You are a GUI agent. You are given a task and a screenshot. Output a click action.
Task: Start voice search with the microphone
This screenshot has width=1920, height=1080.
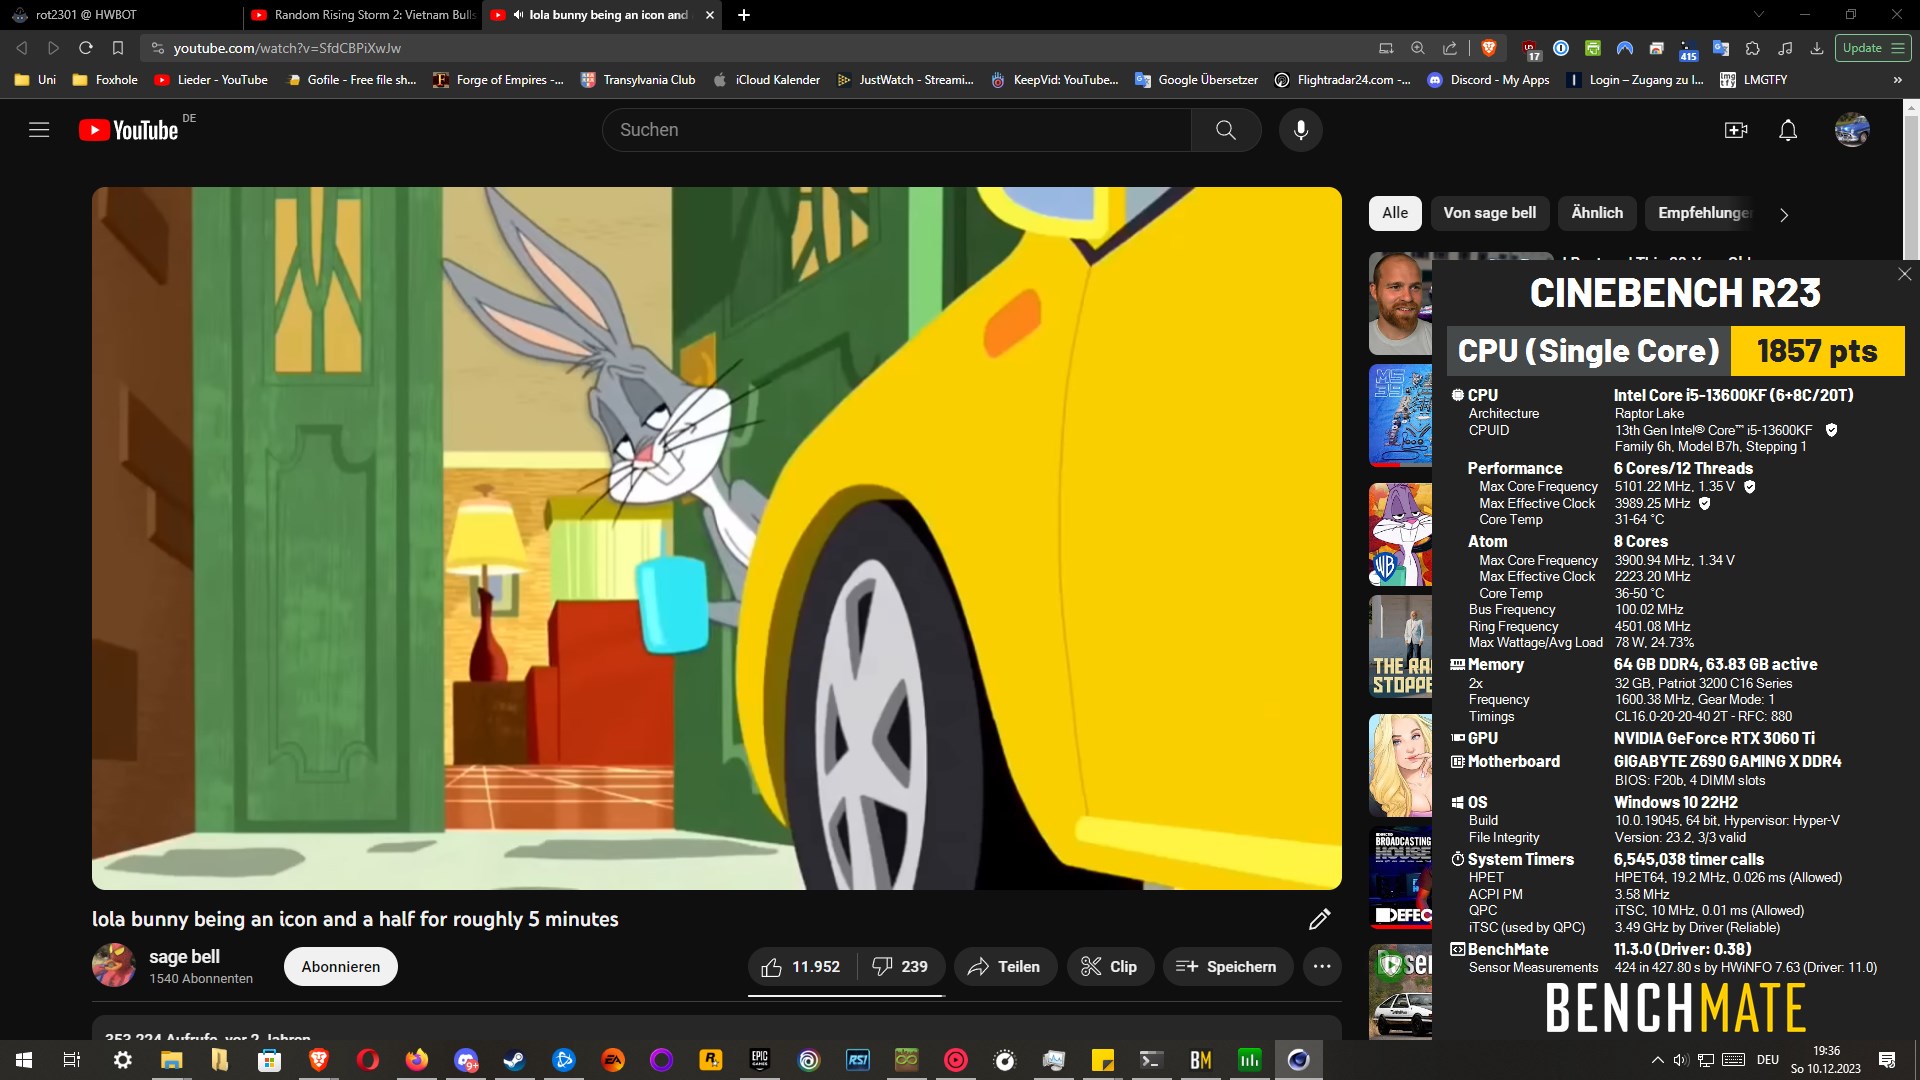coord(1300,130)
